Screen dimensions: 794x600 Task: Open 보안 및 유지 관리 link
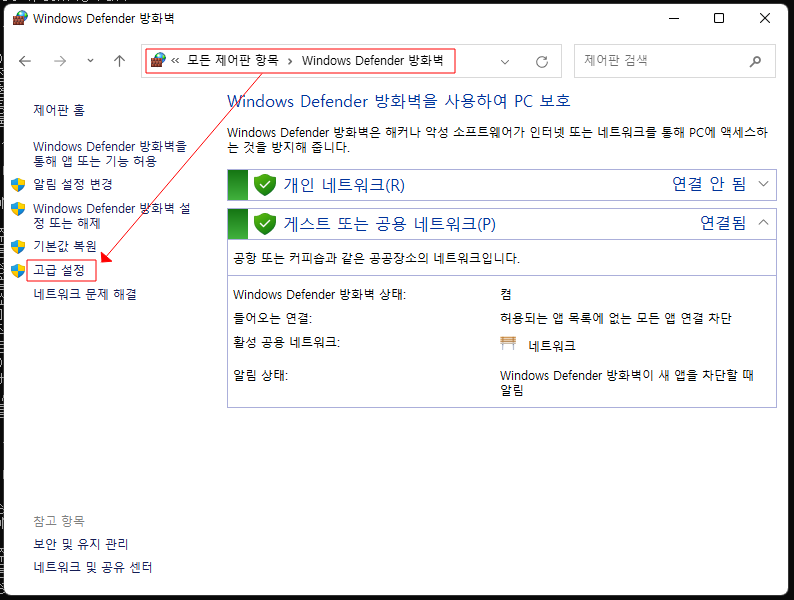(81, 544)
